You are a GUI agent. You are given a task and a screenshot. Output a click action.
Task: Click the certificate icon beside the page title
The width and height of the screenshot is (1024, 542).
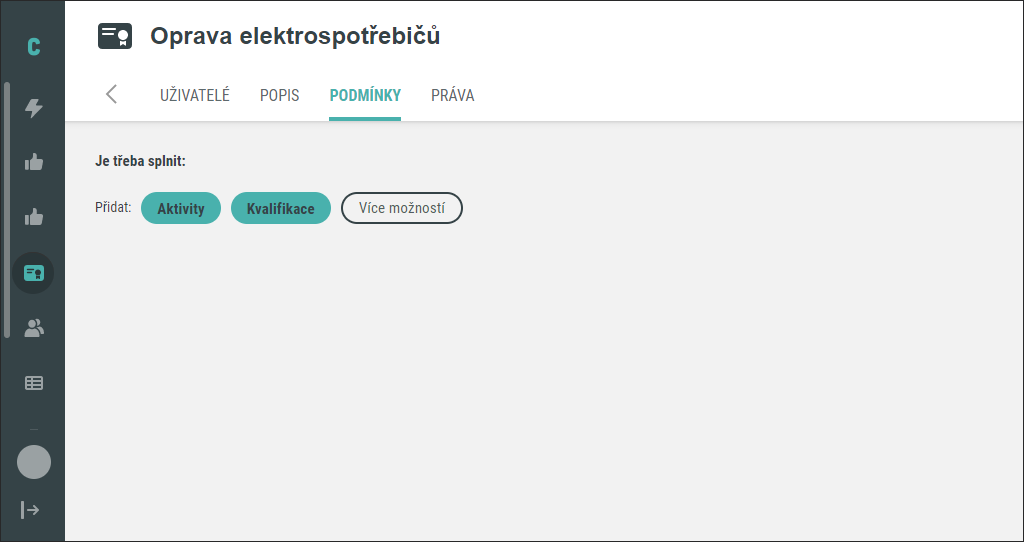coord(115,37)
